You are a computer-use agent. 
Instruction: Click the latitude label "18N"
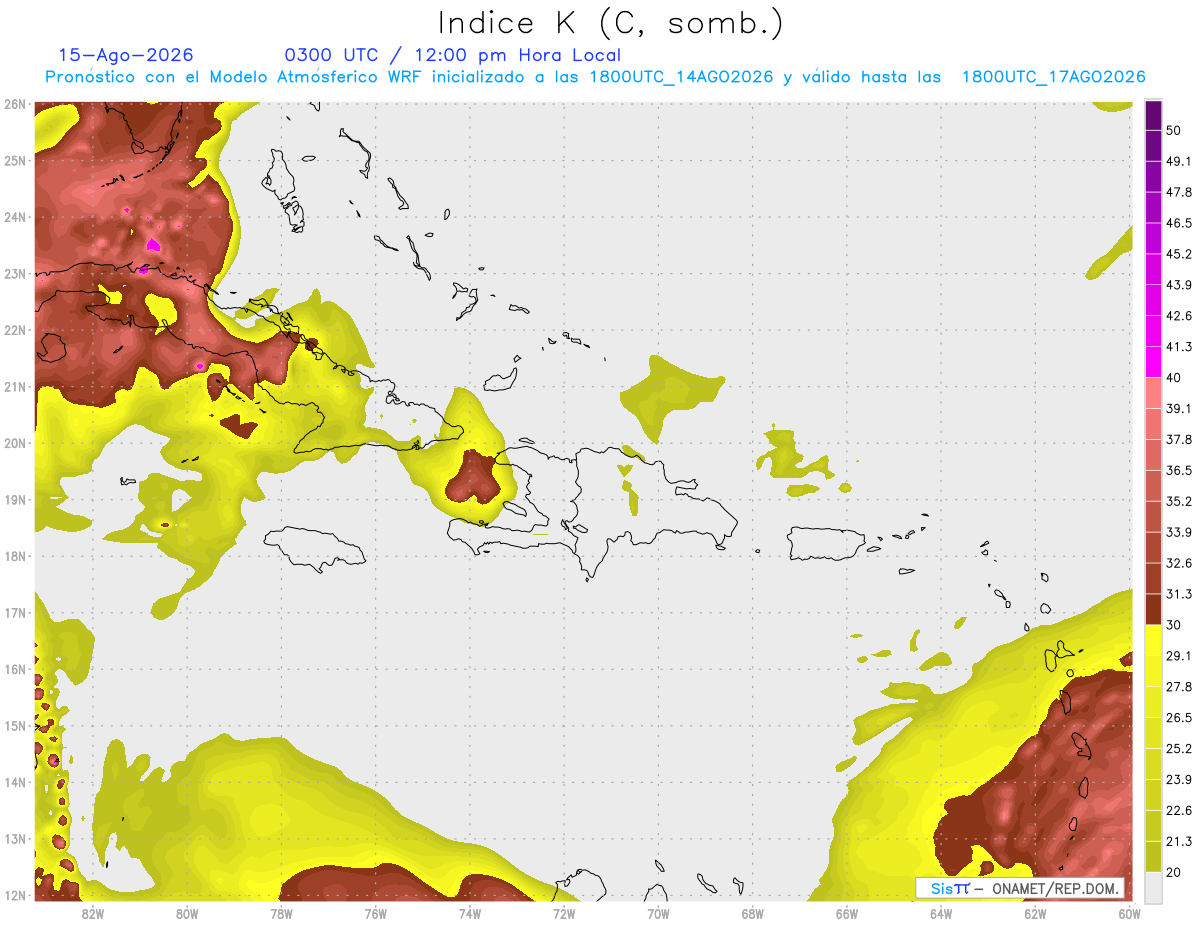click(15, 556)
